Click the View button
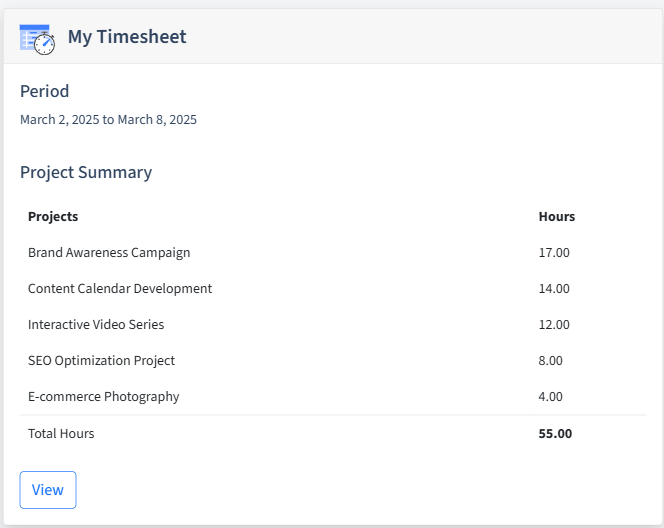Viewport: 664px width, 528px height. 48,489
